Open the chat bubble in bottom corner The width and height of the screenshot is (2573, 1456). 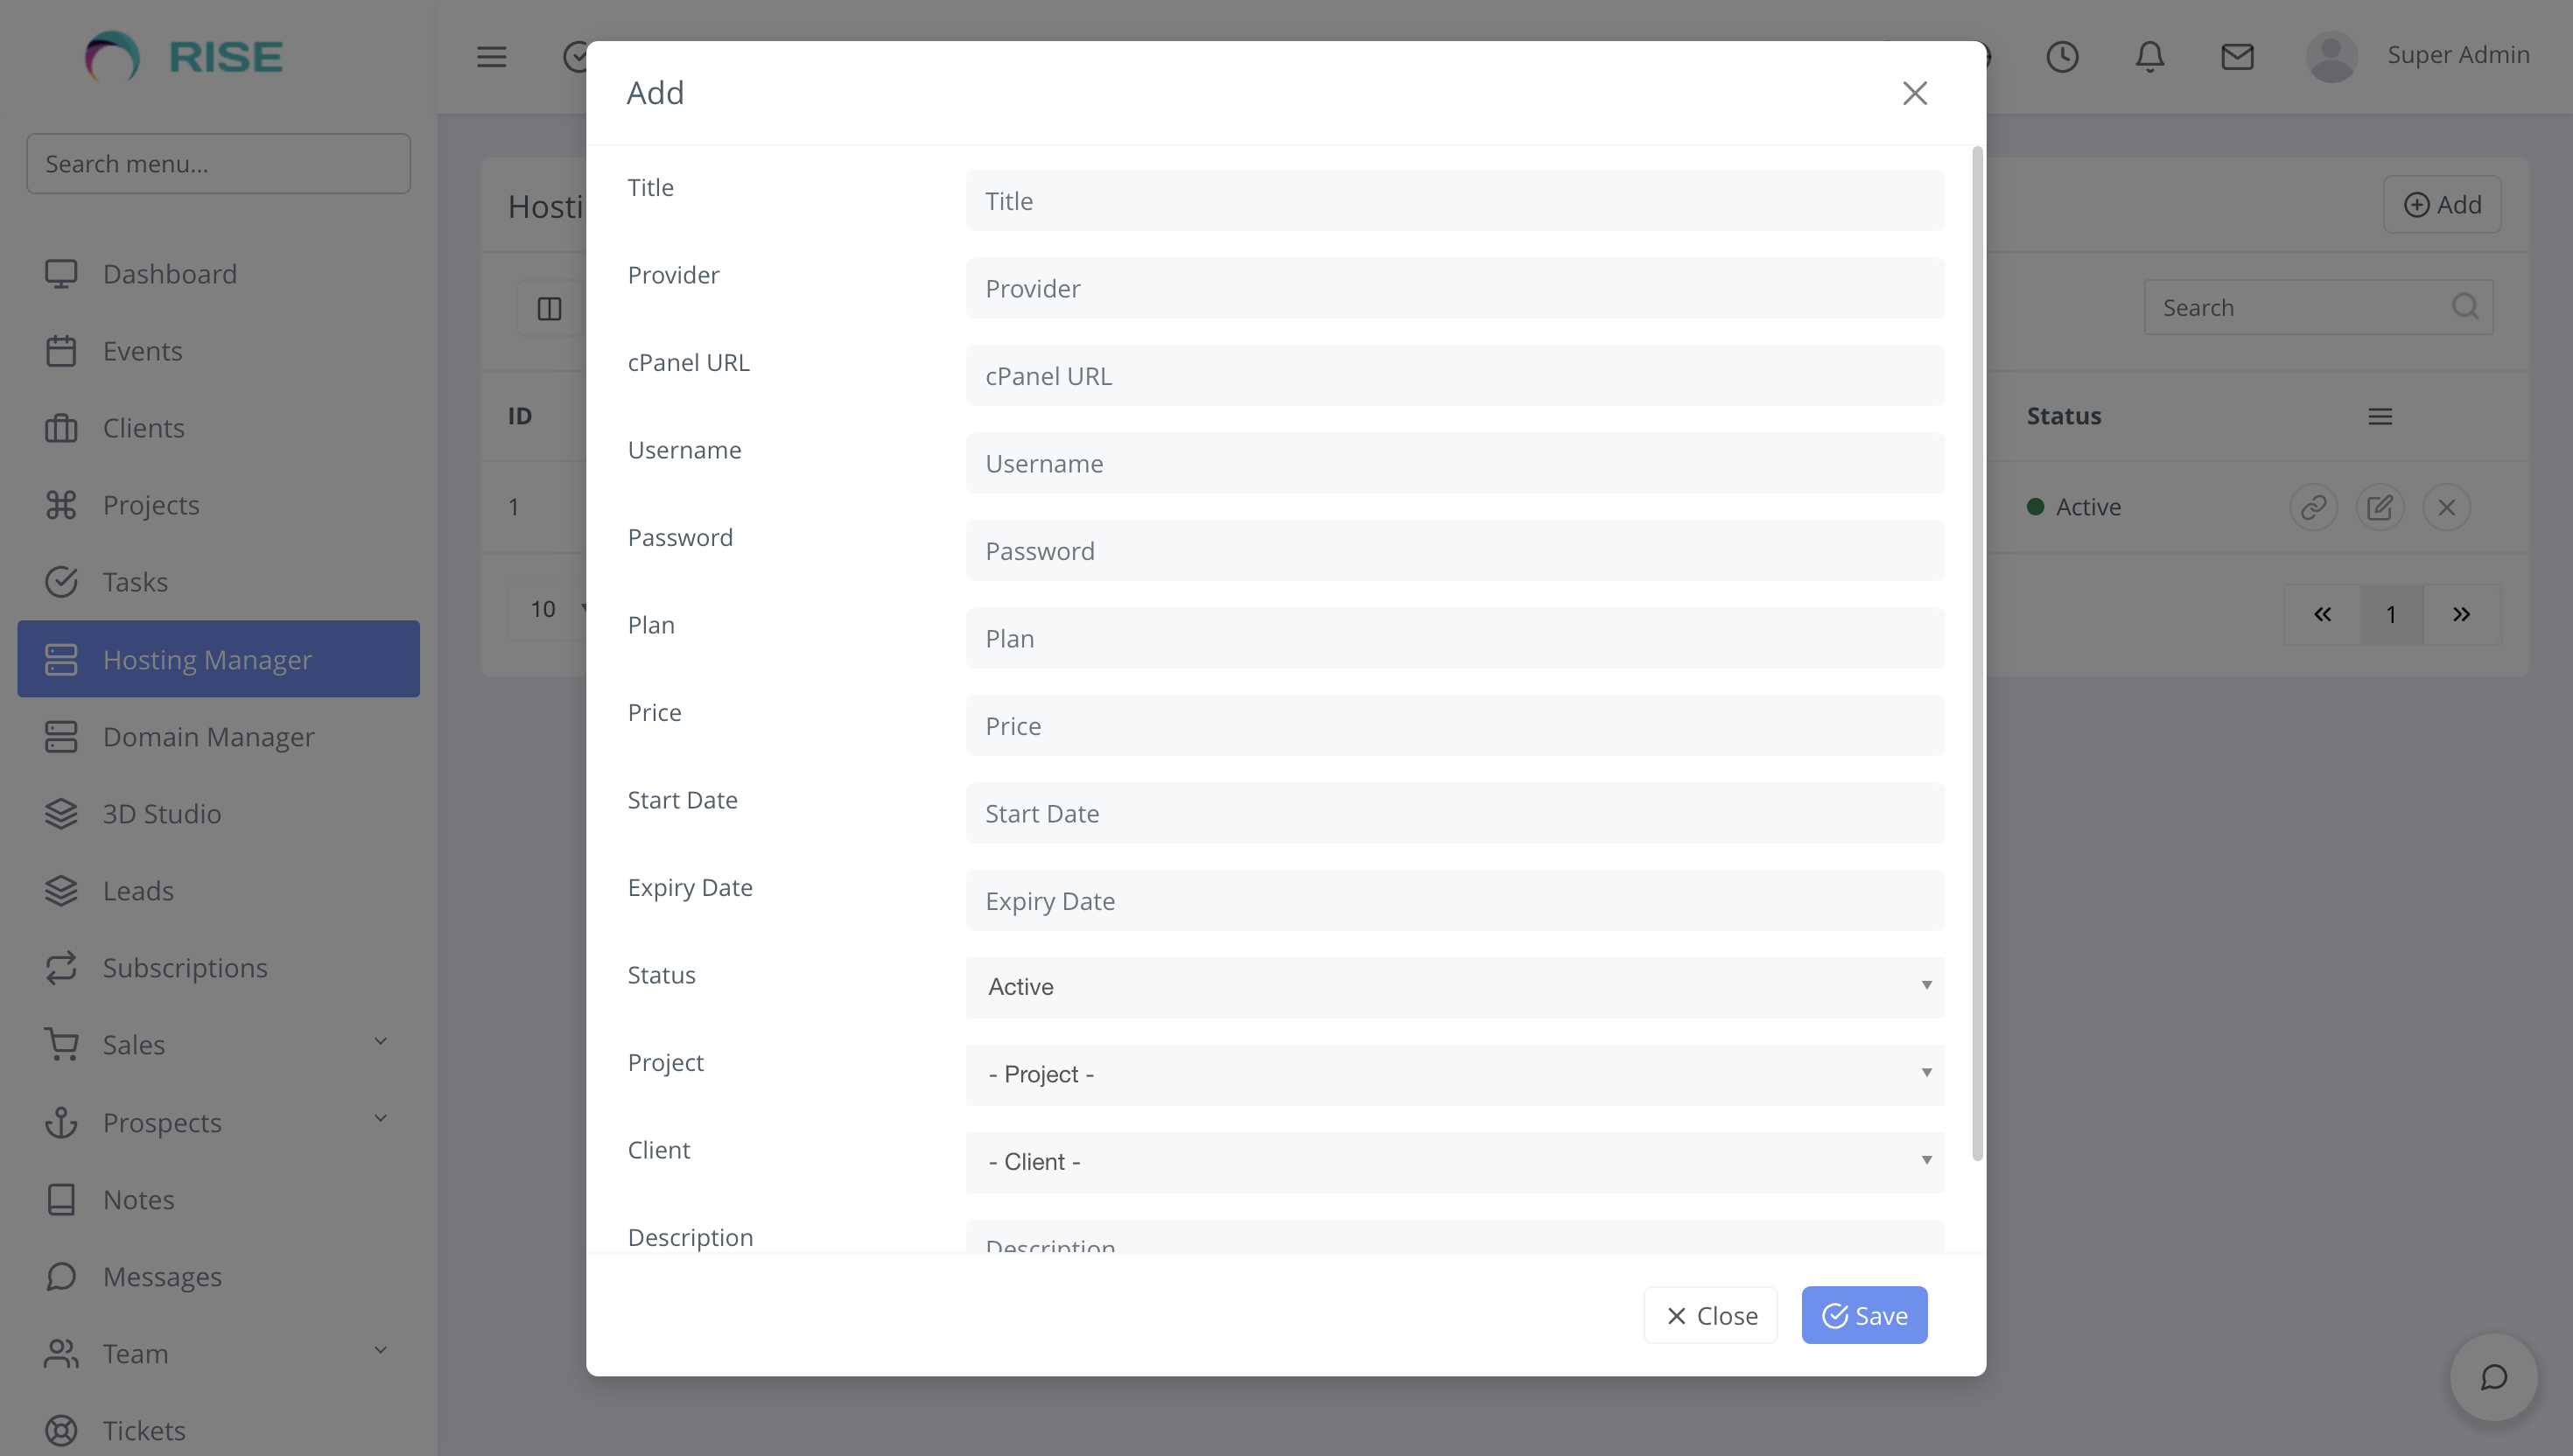pyautogui.click(x=2493, y=1377)
